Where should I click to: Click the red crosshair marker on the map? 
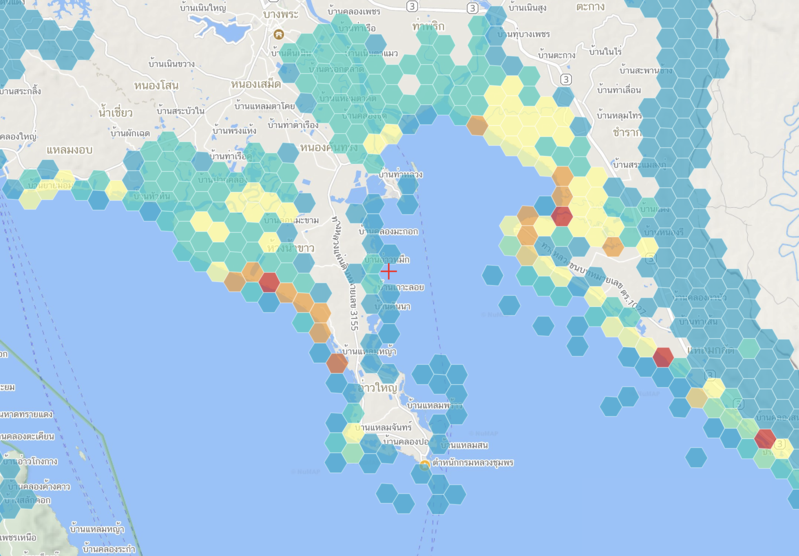(389, 271)
